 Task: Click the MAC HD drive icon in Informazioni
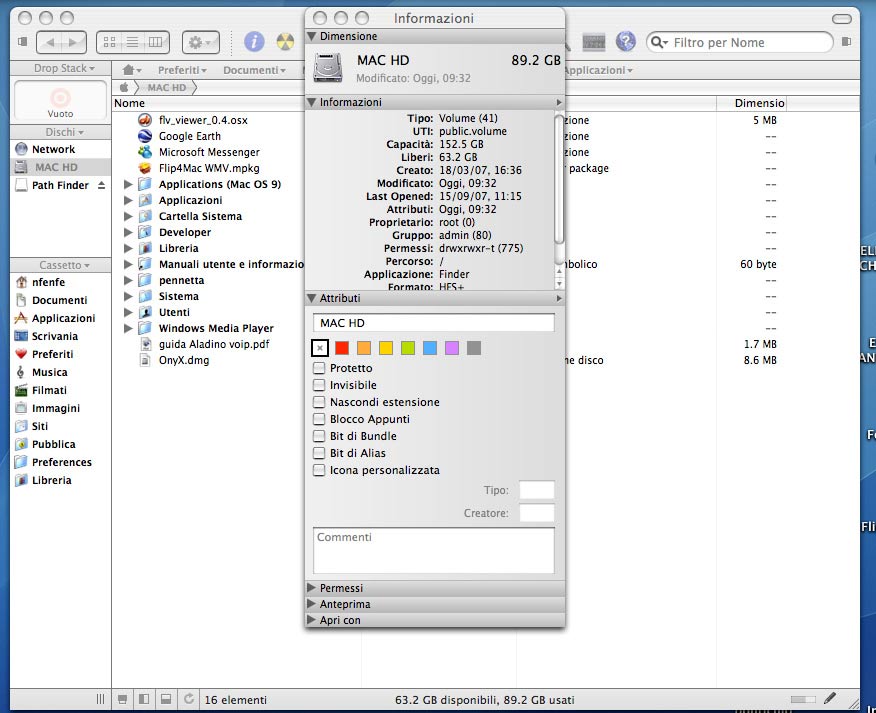[328, 68]
